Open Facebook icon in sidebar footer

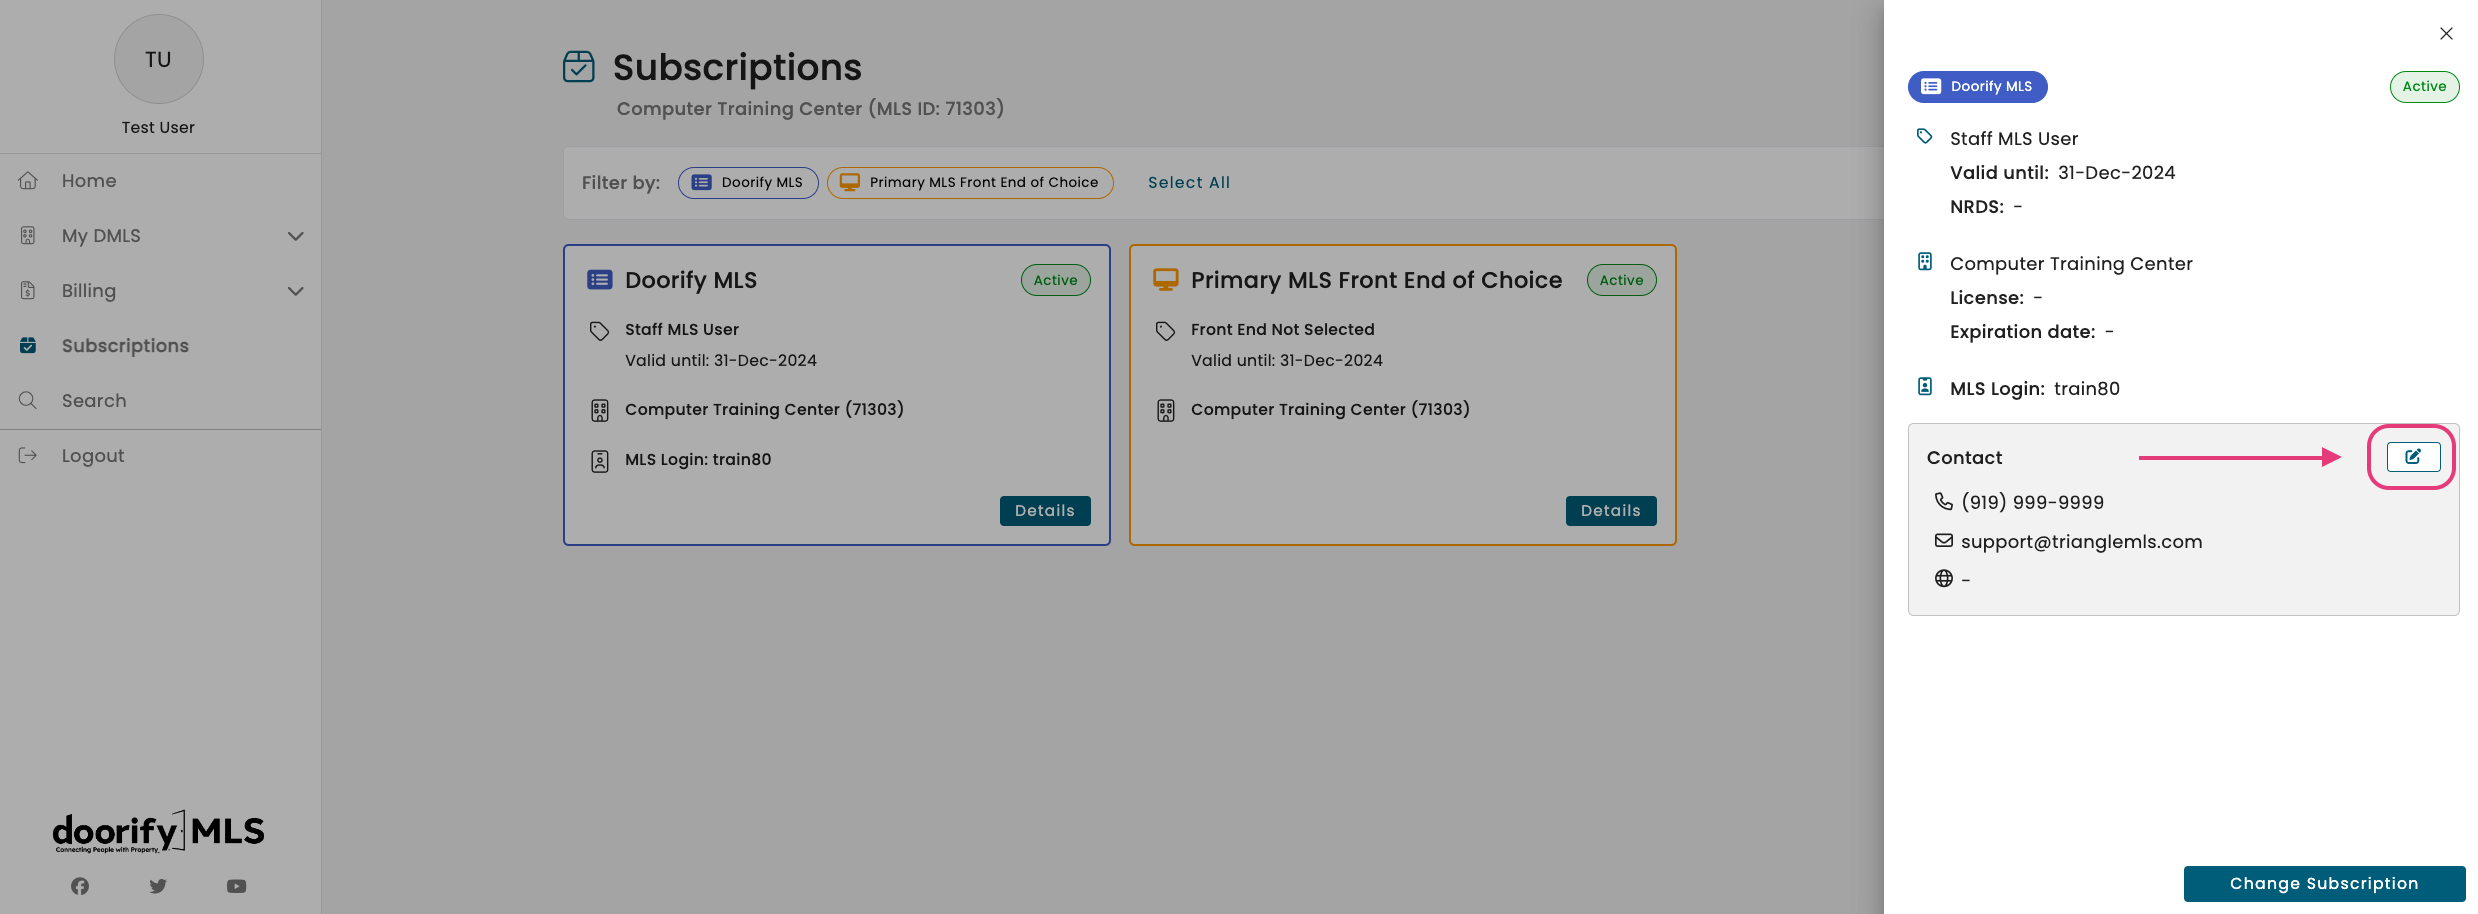click(x=80, y=886)
